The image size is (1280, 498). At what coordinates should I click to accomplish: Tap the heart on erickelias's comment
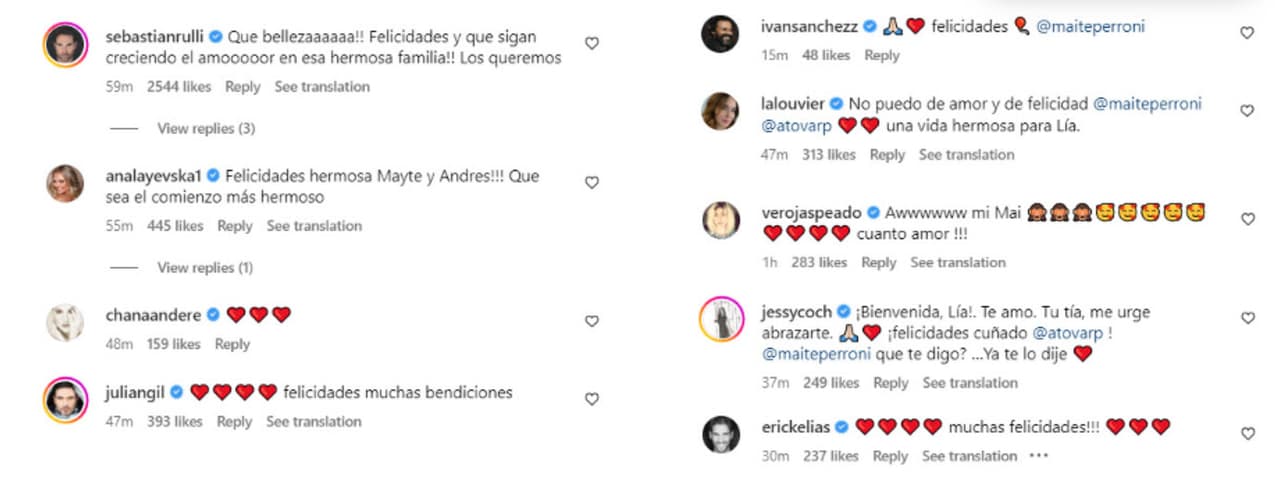(x=1246, y=434)
